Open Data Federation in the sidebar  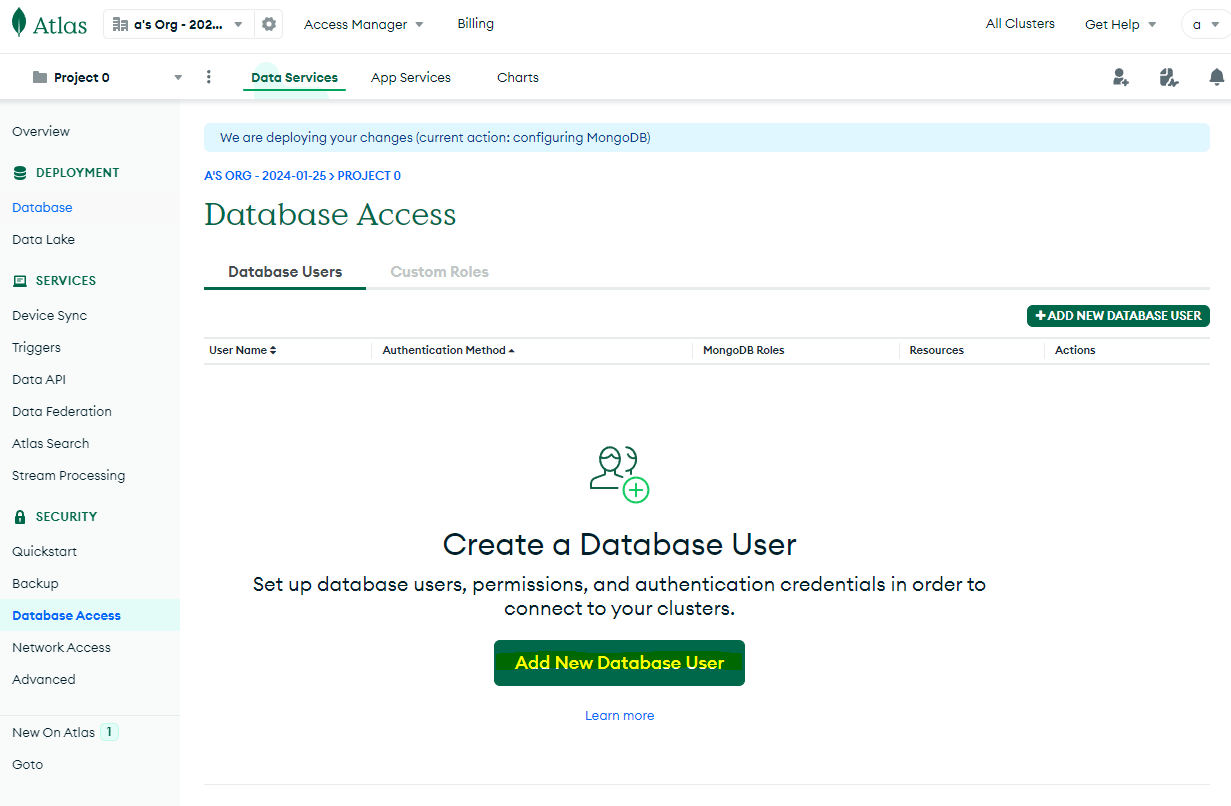62,411
